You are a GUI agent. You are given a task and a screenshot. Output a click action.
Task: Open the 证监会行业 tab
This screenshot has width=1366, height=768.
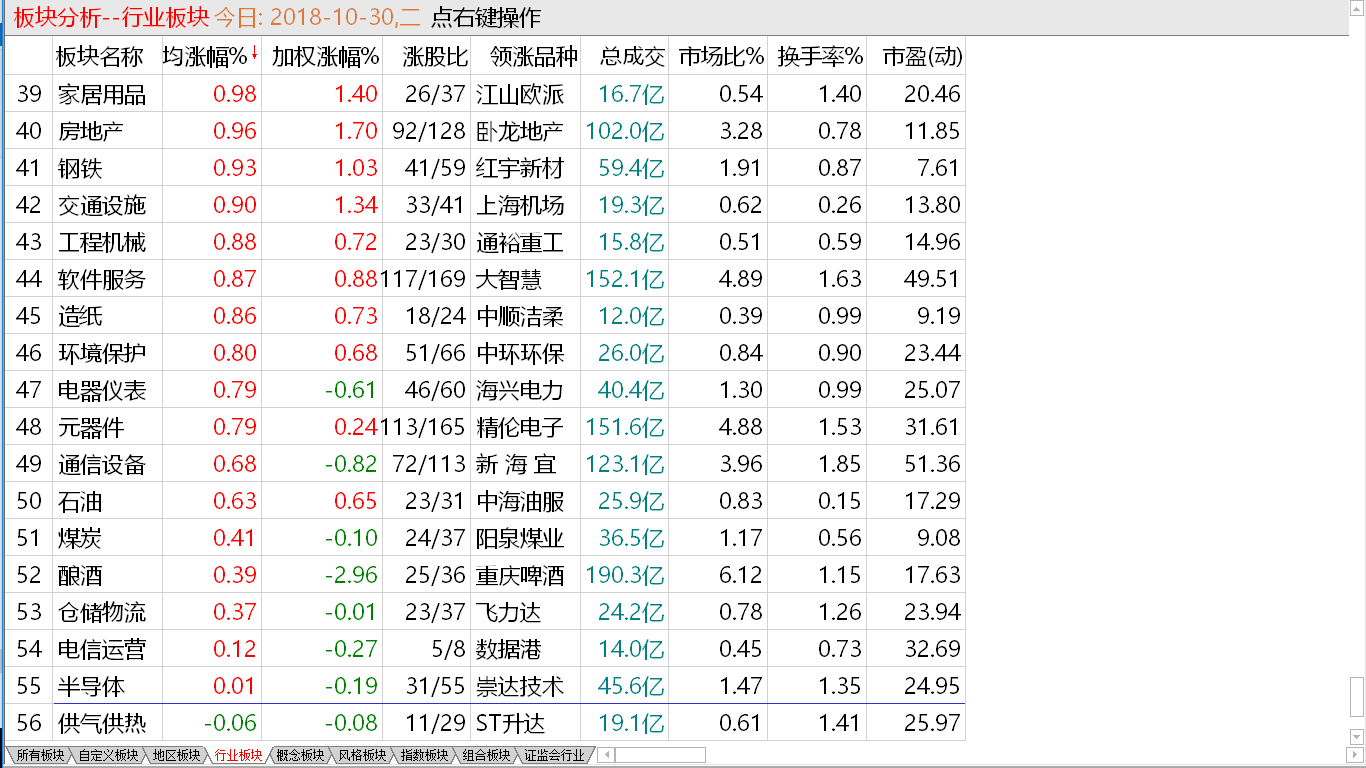pos(554,755)
